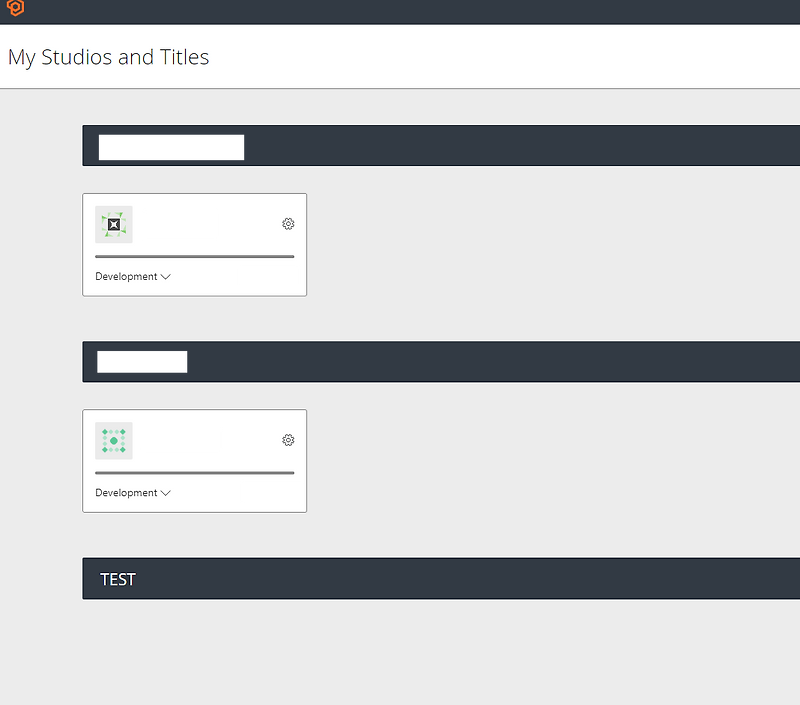The image size is (800, 705).
Task: Click the gear icon beside the top title name
Action: pos(288,224)
